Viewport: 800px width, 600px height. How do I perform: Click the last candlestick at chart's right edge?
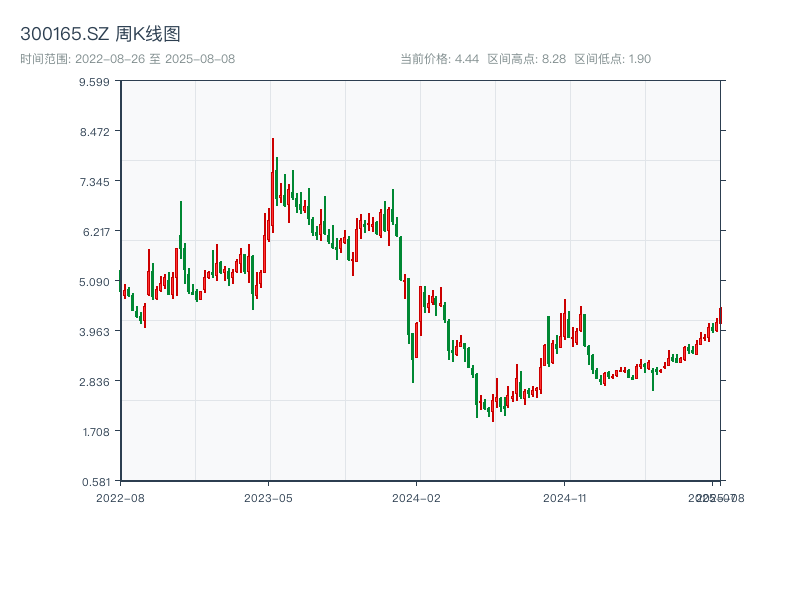tap(720, 316)
